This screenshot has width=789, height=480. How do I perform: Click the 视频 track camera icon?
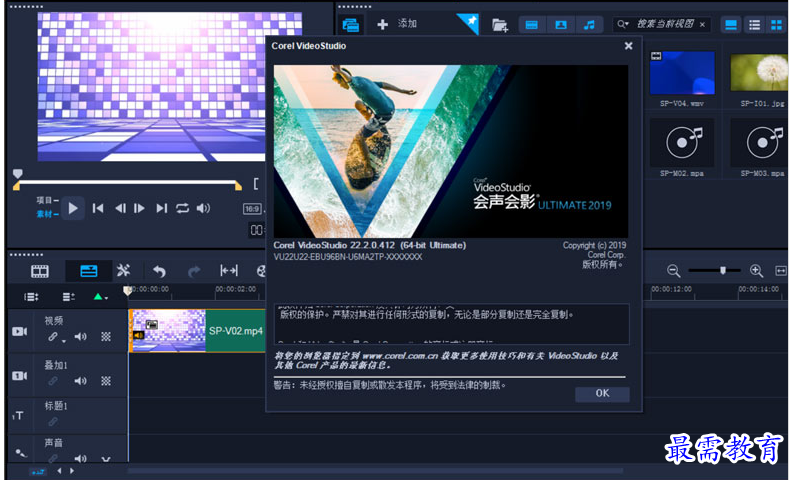[x=20, y=331]
